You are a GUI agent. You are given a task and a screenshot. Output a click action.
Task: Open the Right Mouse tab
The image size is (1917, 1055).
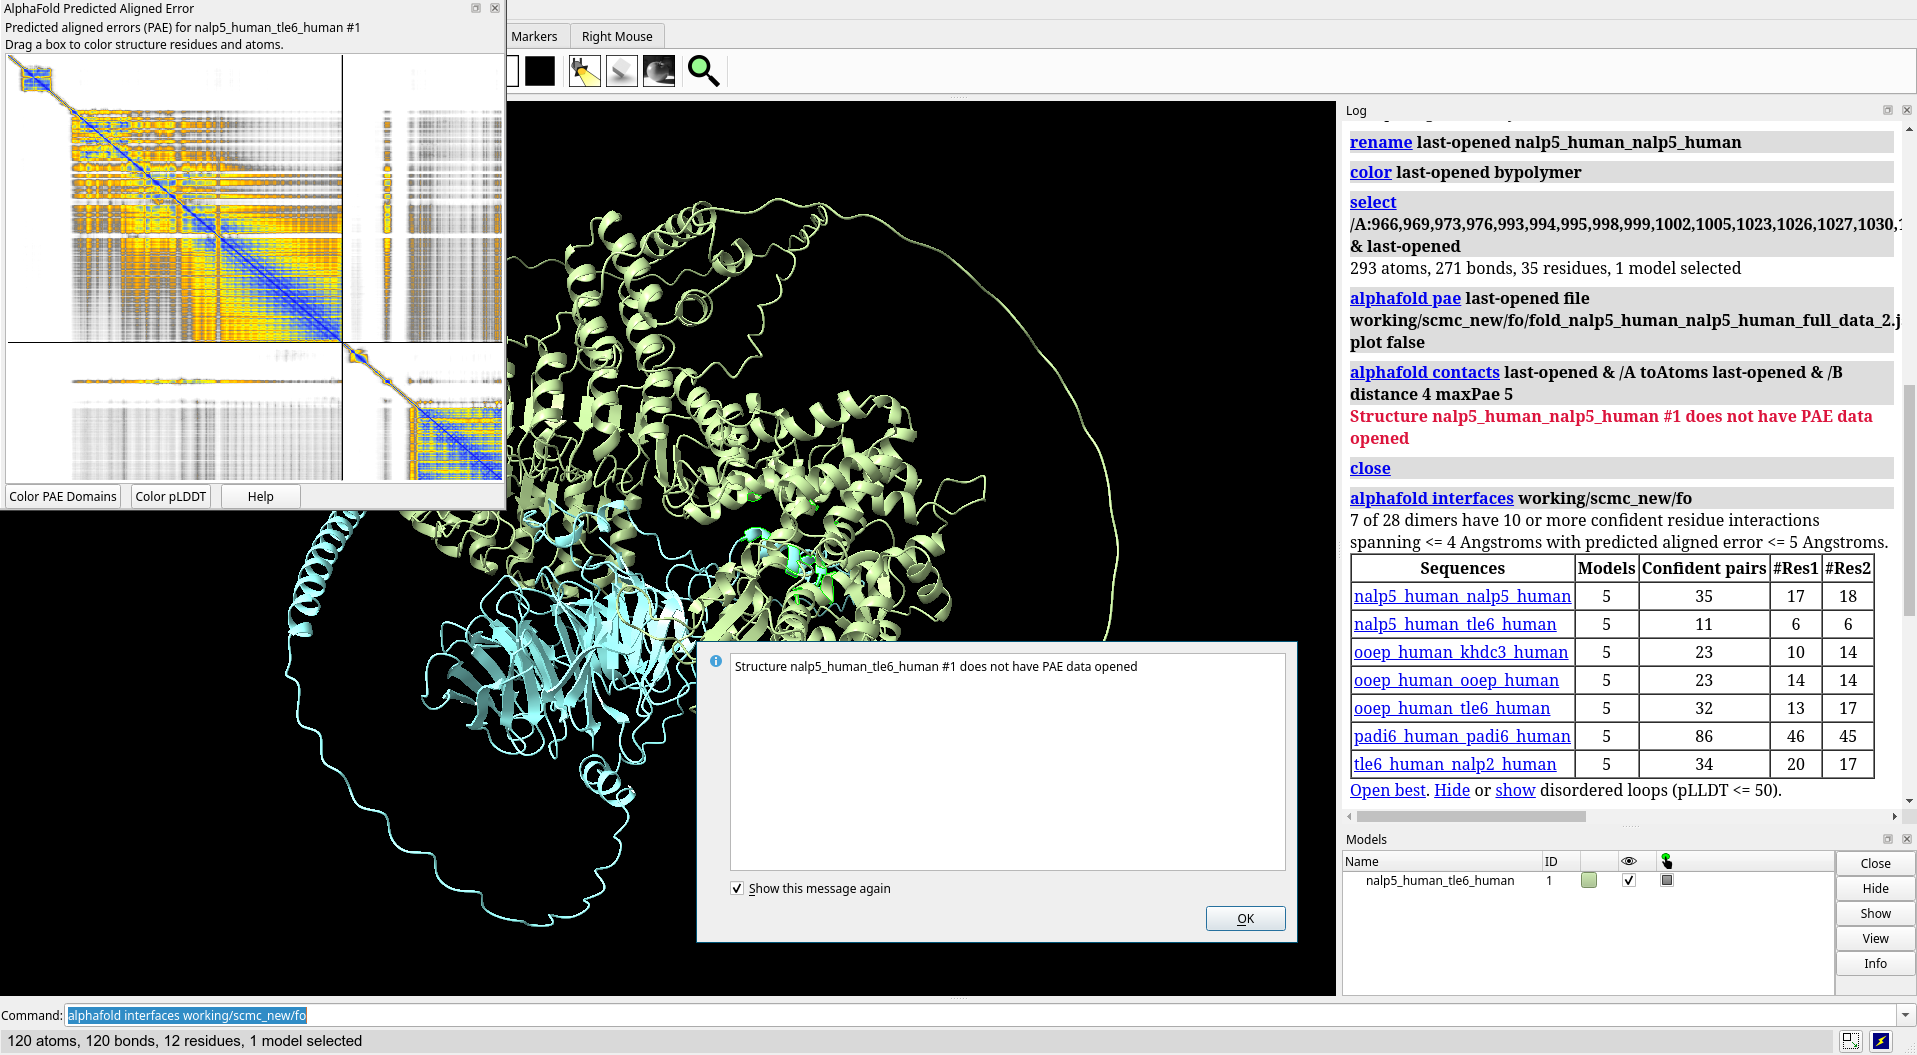point(617,37)
